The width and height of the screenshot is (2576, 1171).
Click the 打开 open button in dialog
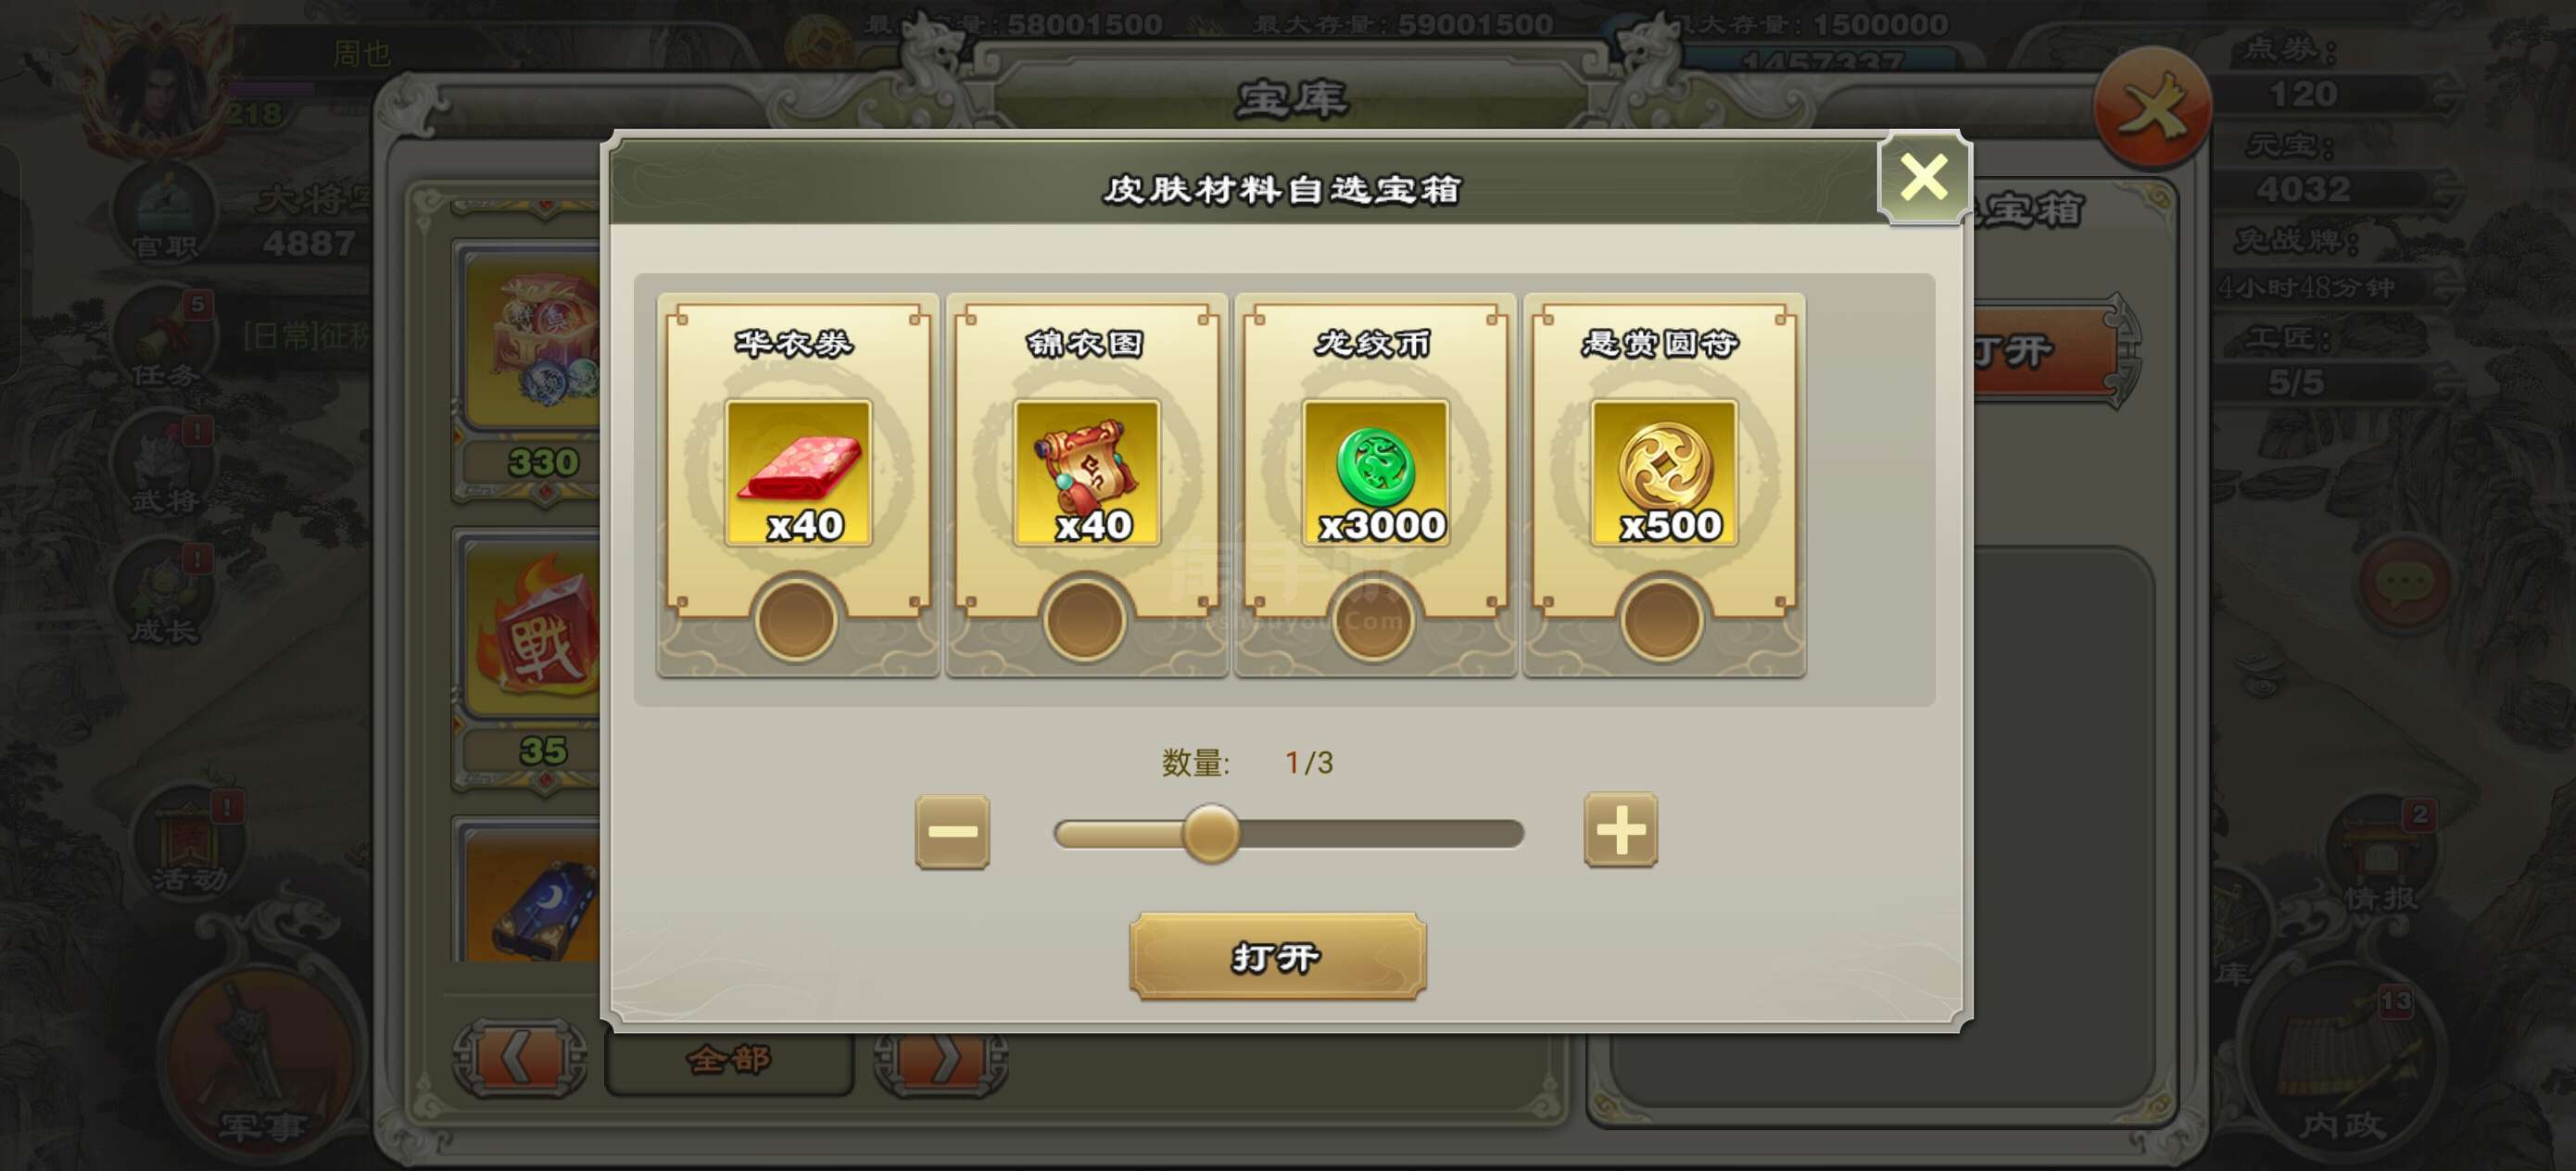[1277, 956]
